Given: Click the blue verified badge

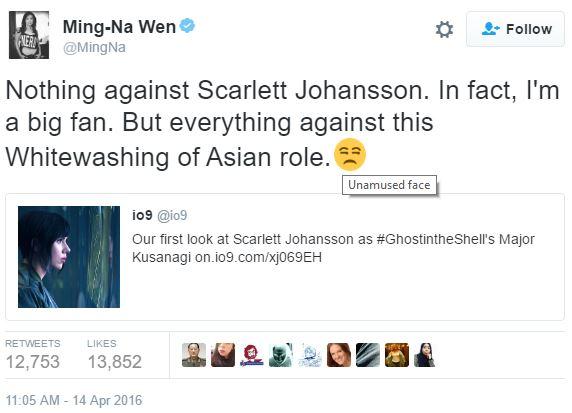Looking at the screenshot, I should click(x=188, y=26).
